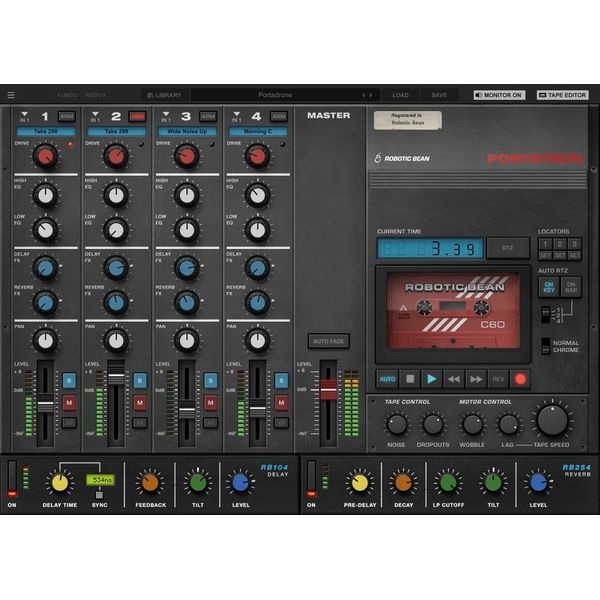Viewport: 600px width, 600px height.
Task: Solo channel 1
Action: [x=69, y=380]
